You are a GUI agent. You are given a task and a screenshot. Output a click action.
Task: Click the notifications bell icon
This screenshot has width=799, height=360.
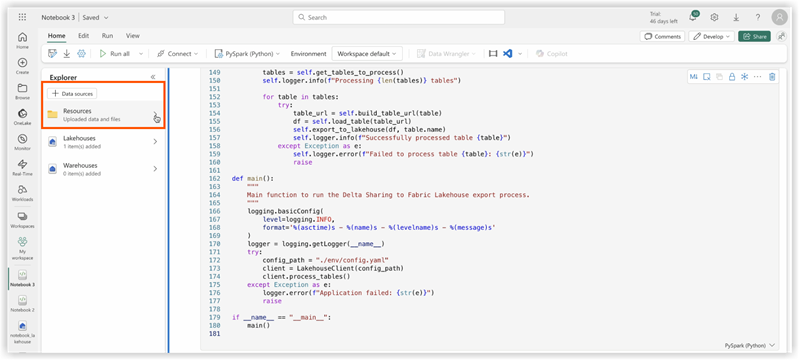pos(693,17)
